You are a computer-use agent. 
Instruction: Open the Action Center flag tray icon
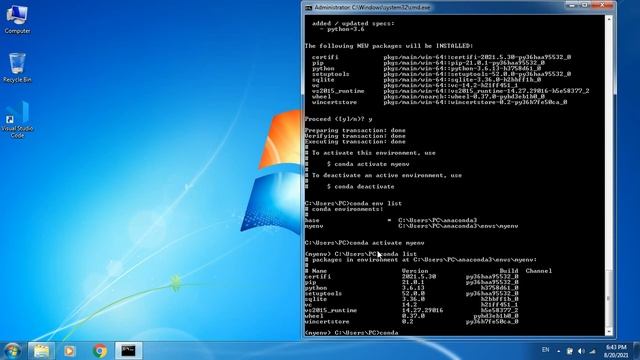click(x=569, y=351)
